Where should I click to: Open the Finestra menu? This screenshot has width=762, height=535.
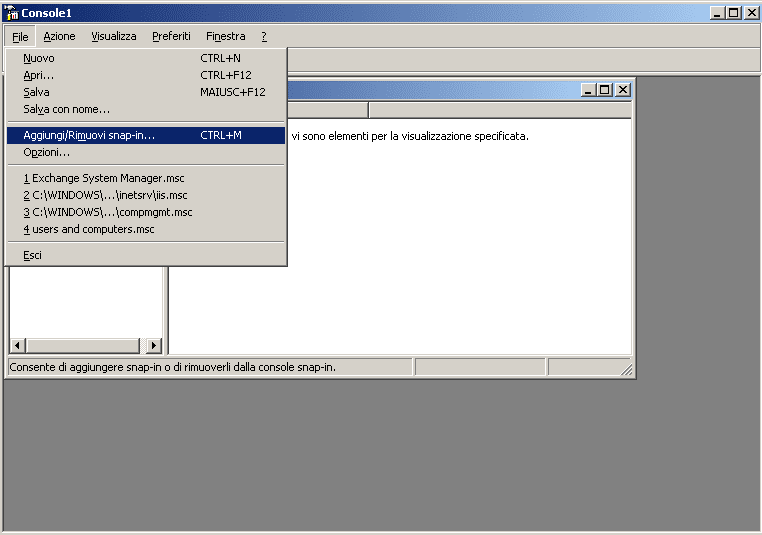(225, 36)
